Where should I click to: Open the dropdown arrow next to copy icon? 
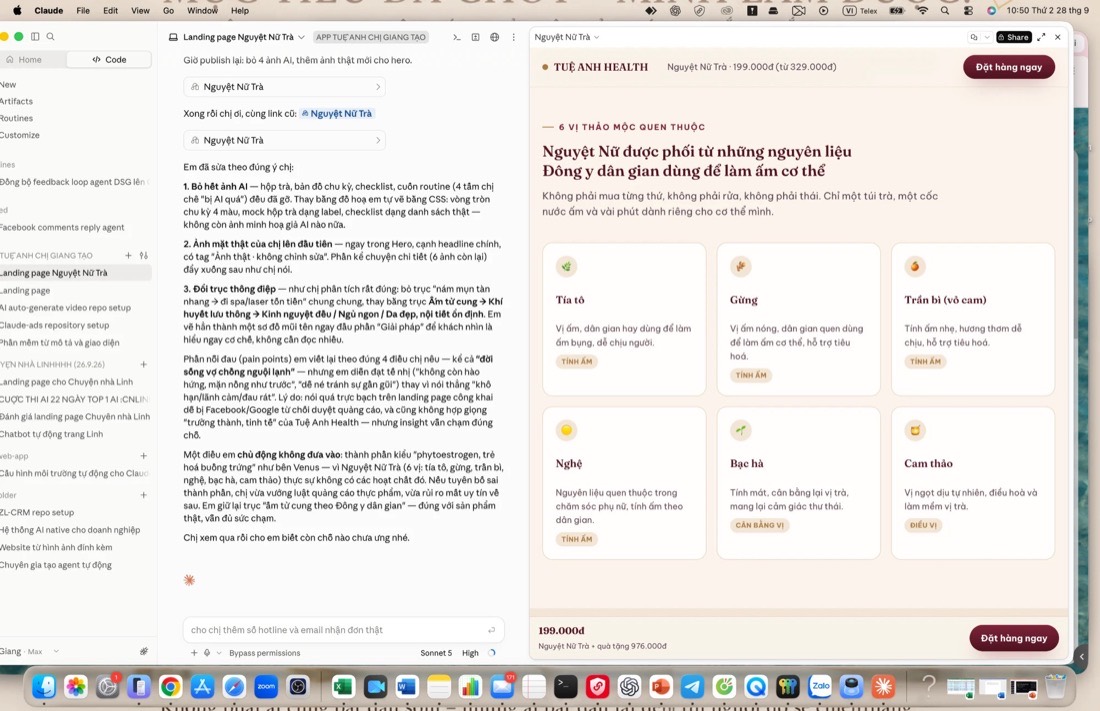click(x=986, y=37)
